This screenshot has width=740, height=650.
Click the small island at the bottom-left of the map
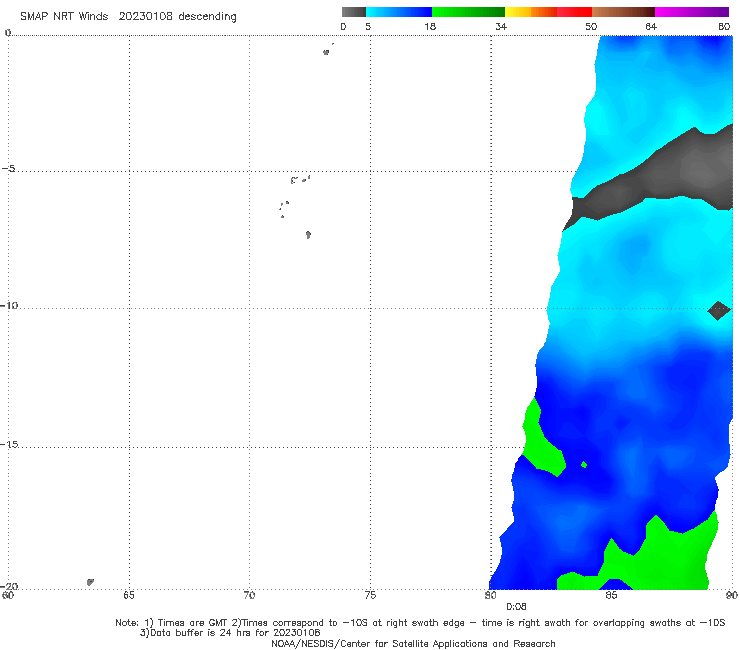pyautogui.click(x=90, y=582)
